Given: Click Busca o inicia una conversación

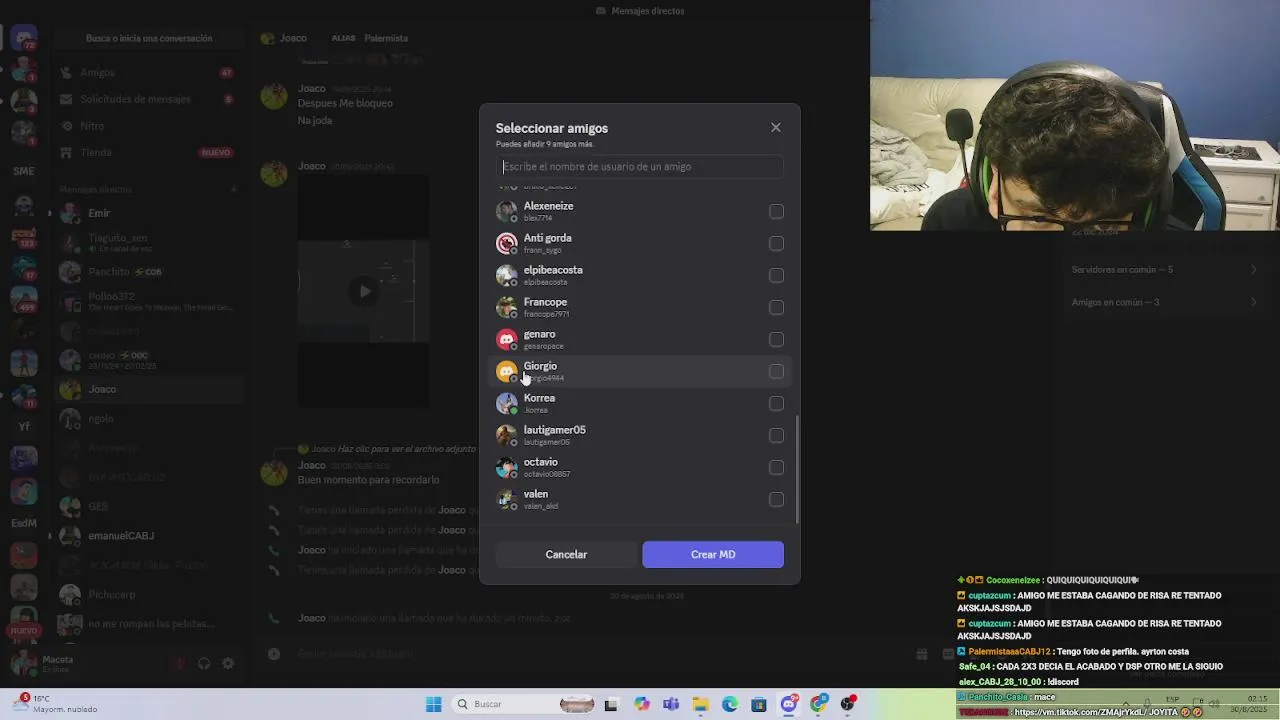Looking at the screenshot, I should (x=149, y=38).
